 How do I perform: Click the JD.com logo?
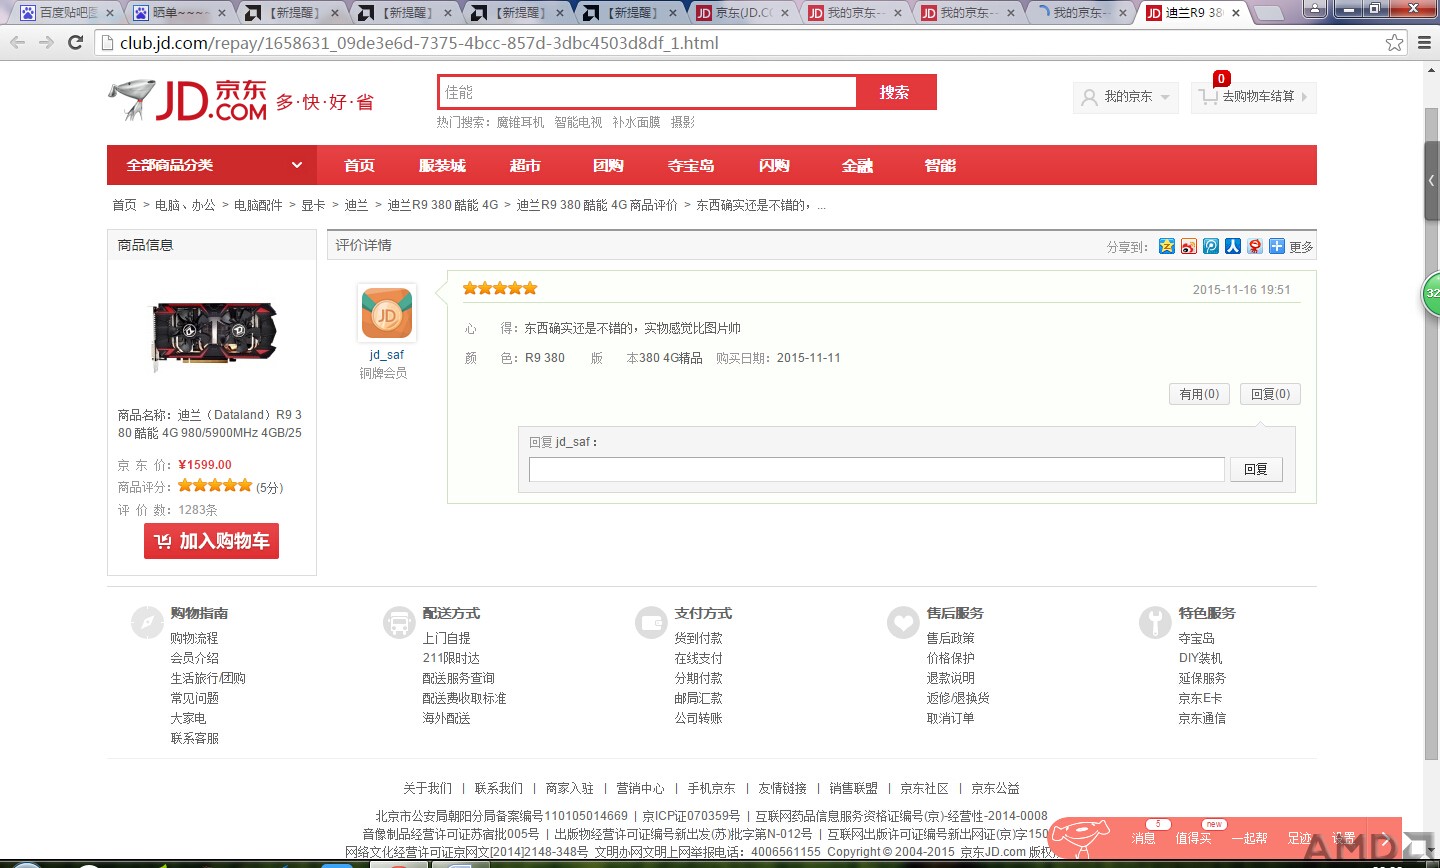click(x=188, y=100)
